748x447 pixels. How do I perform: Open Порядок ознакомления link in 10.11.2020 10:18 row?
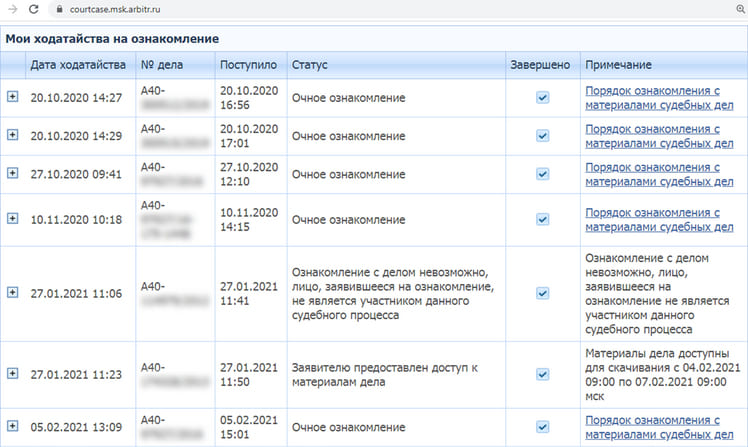pyautogui.click(x=659, y=219)
